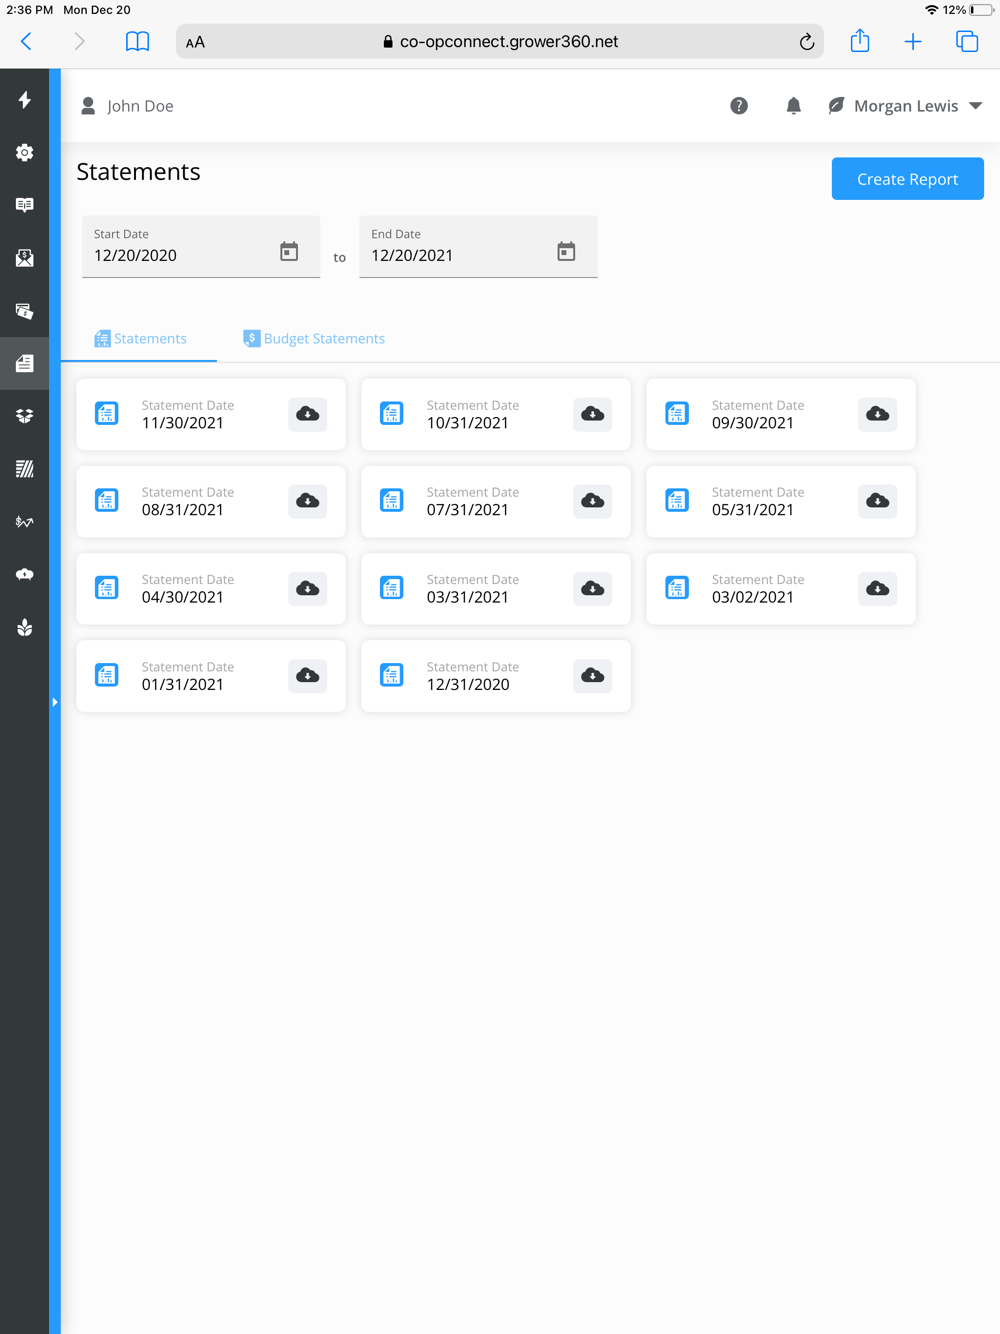Open Start Date calendar picker
This screenshot has height=1334, width=1000.
point(289,251)
